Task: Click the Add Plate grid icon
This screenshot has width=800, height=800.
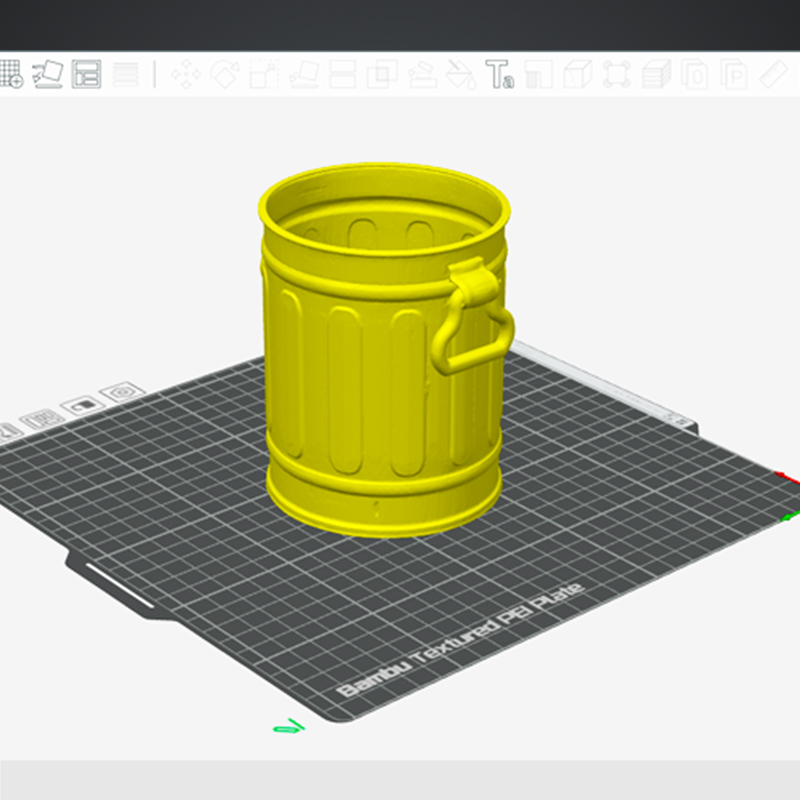Action: [x=10, y=74]
